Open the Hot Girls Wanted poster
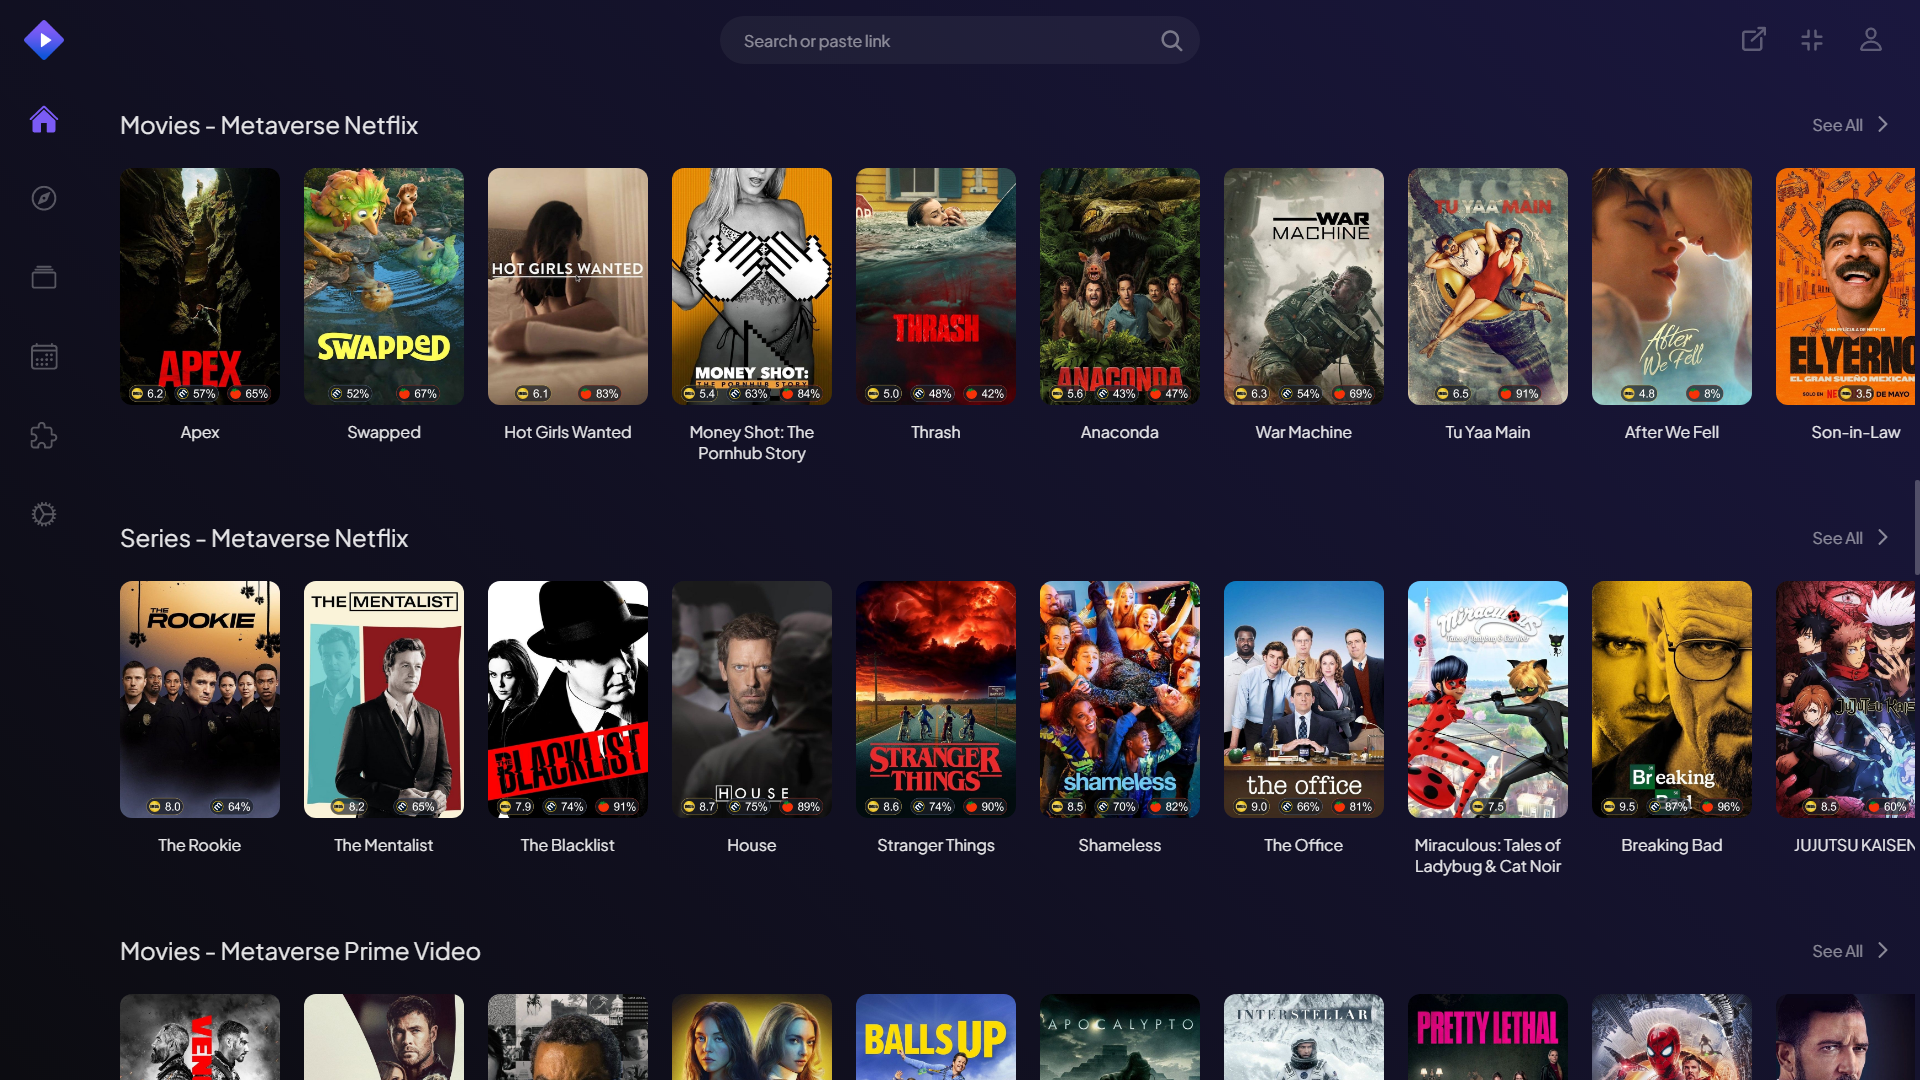The width and height of the screenshot is (1920, 1080). pos(568,286)
